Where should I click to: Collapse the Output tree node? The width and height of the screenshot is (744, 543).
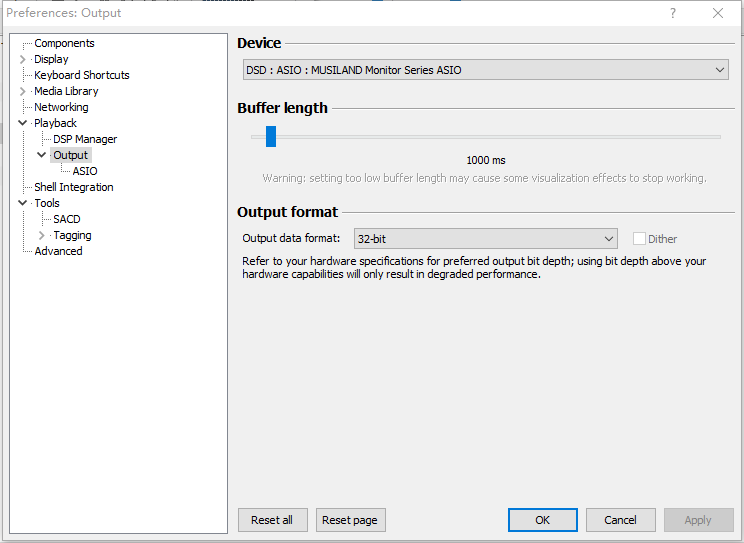click(x=42, y=155)
